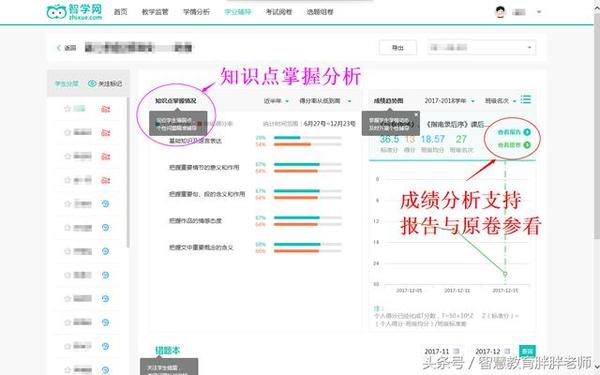Click the blue clock icon on ninth student row
The height and width of the screenshot is (375, 600).
pos(106,299)
